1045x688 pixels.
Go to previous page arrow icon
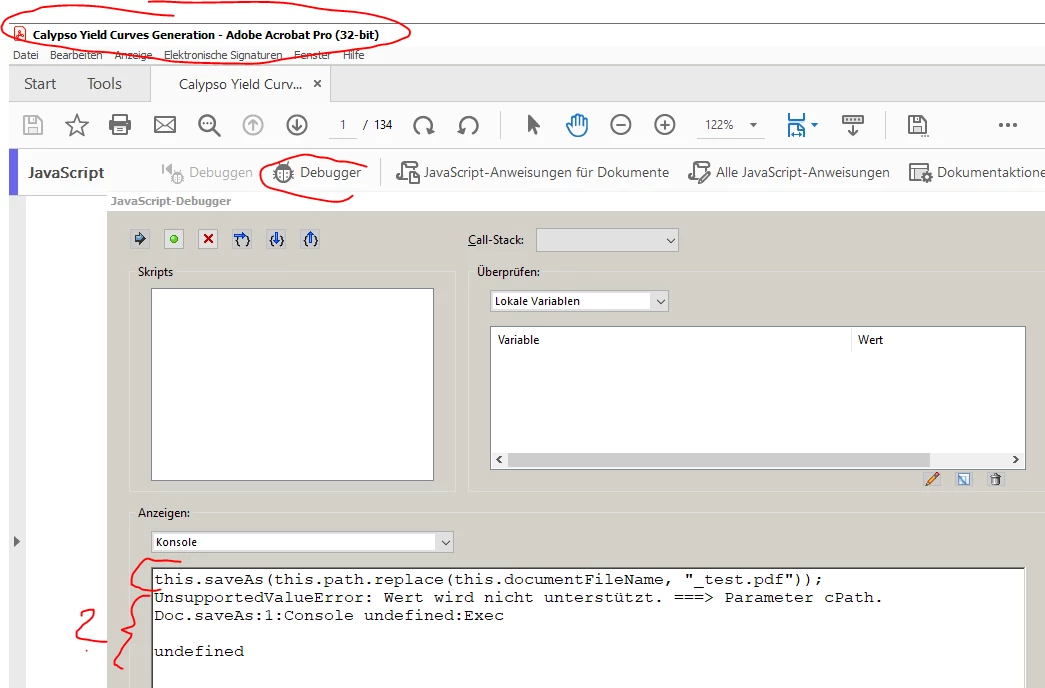tap(253, 125)
